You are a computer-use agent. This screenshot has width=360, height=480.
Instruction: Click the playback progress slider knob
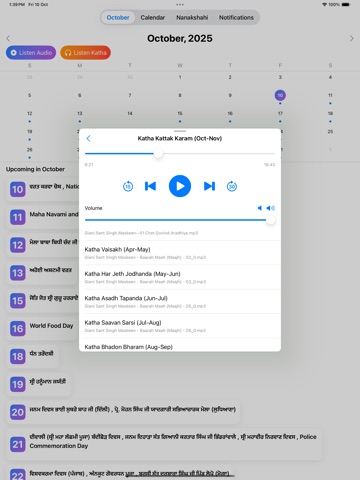(158, 154)
